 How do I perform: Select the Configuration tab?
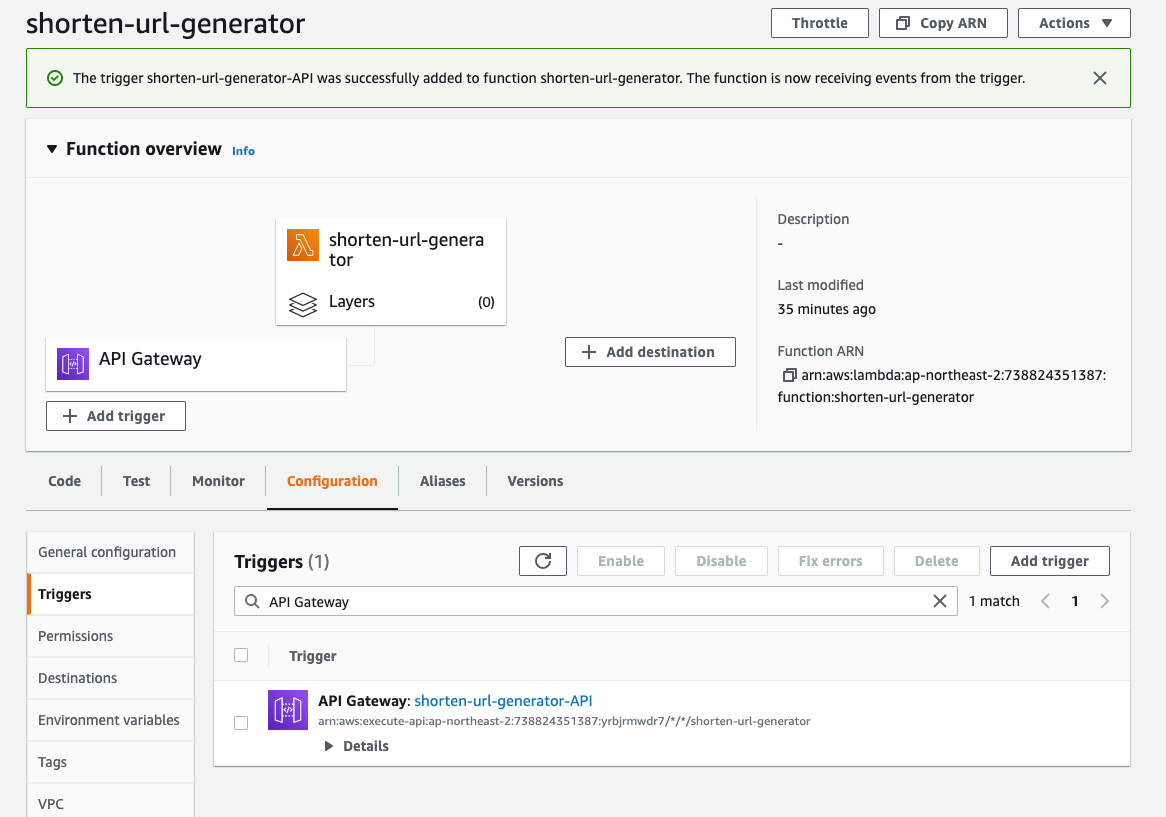(332, 481)
